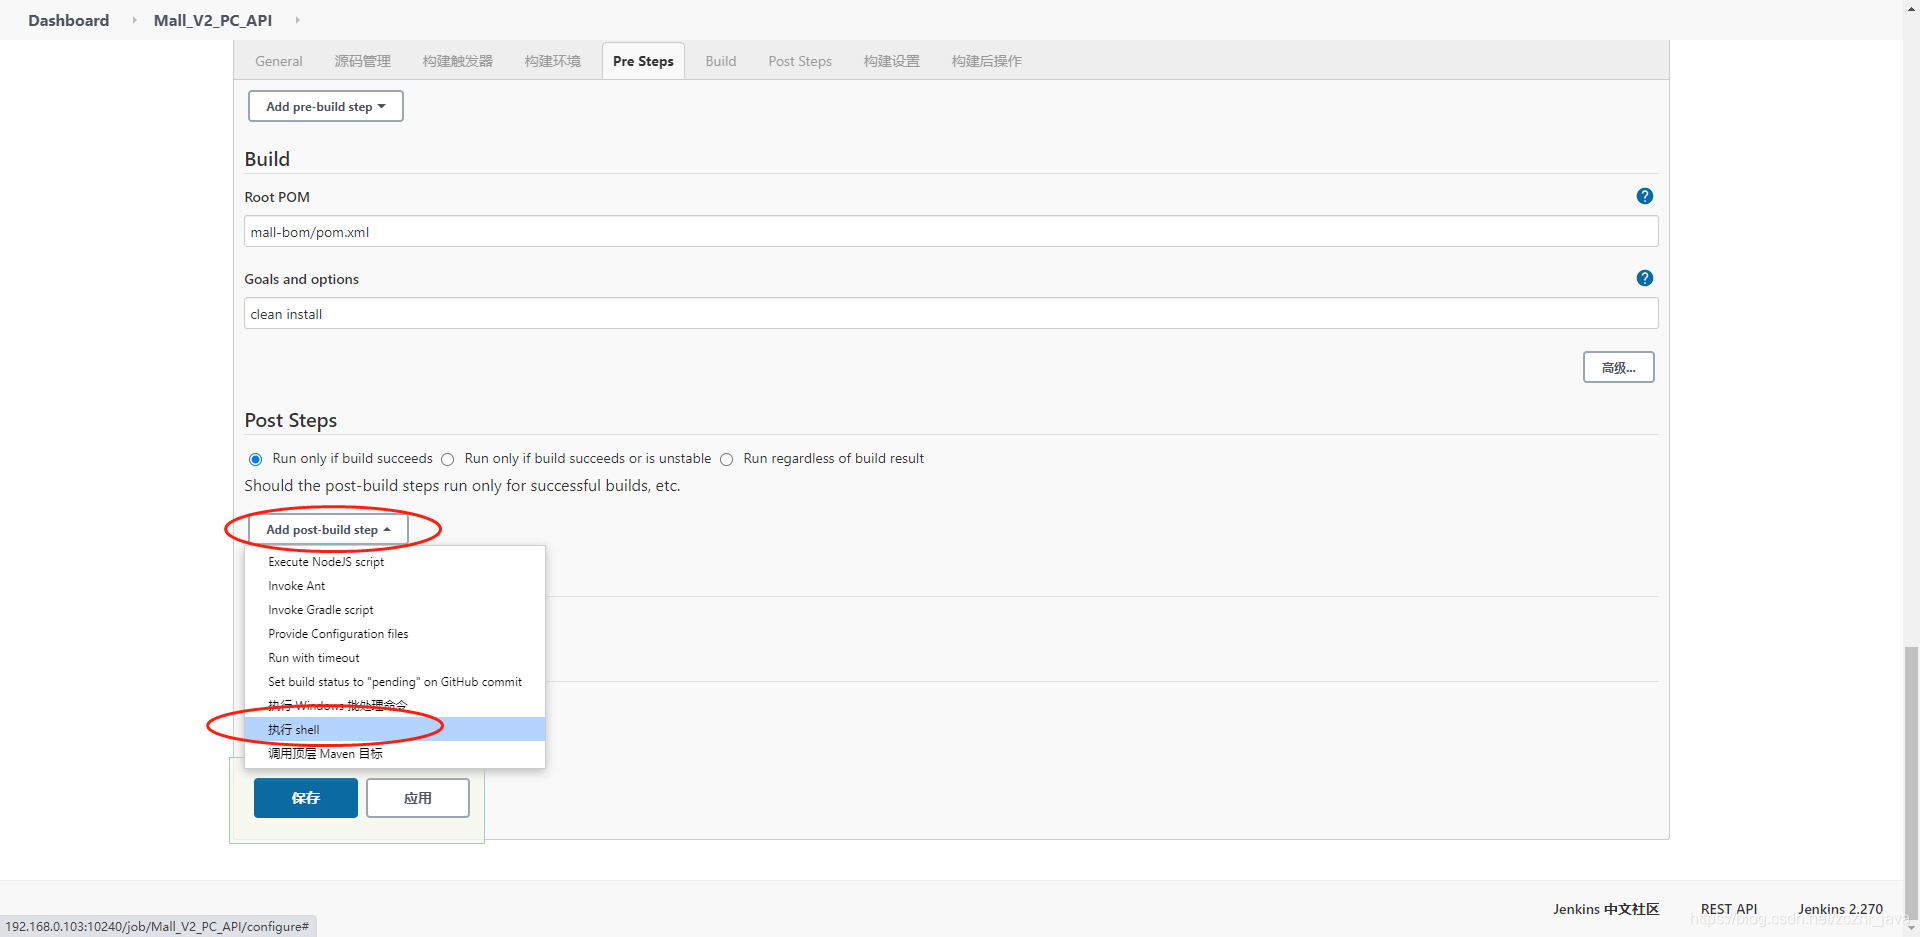Select 'Run only if build succeeds or is unstable'
This screenshot has width=1920, height=937.
coord(448,459)
